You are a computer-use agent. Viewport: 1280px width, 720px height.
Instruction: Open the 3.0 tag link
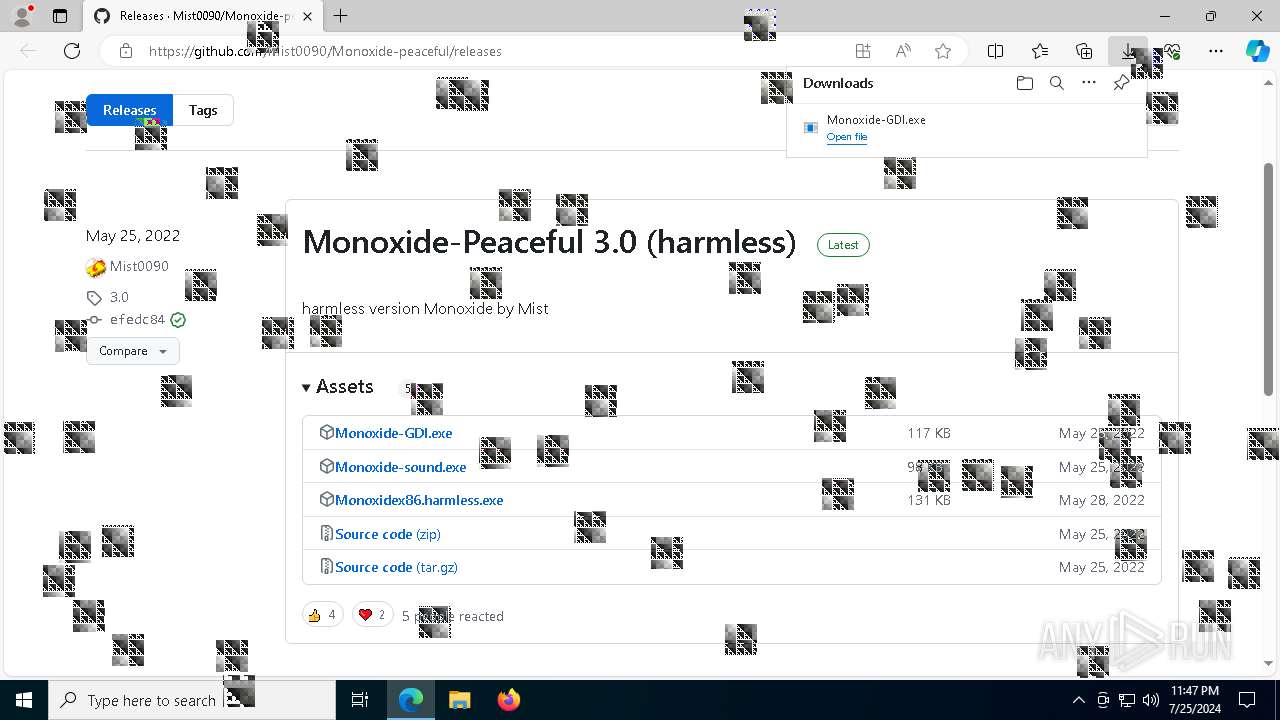coord(119,297)
